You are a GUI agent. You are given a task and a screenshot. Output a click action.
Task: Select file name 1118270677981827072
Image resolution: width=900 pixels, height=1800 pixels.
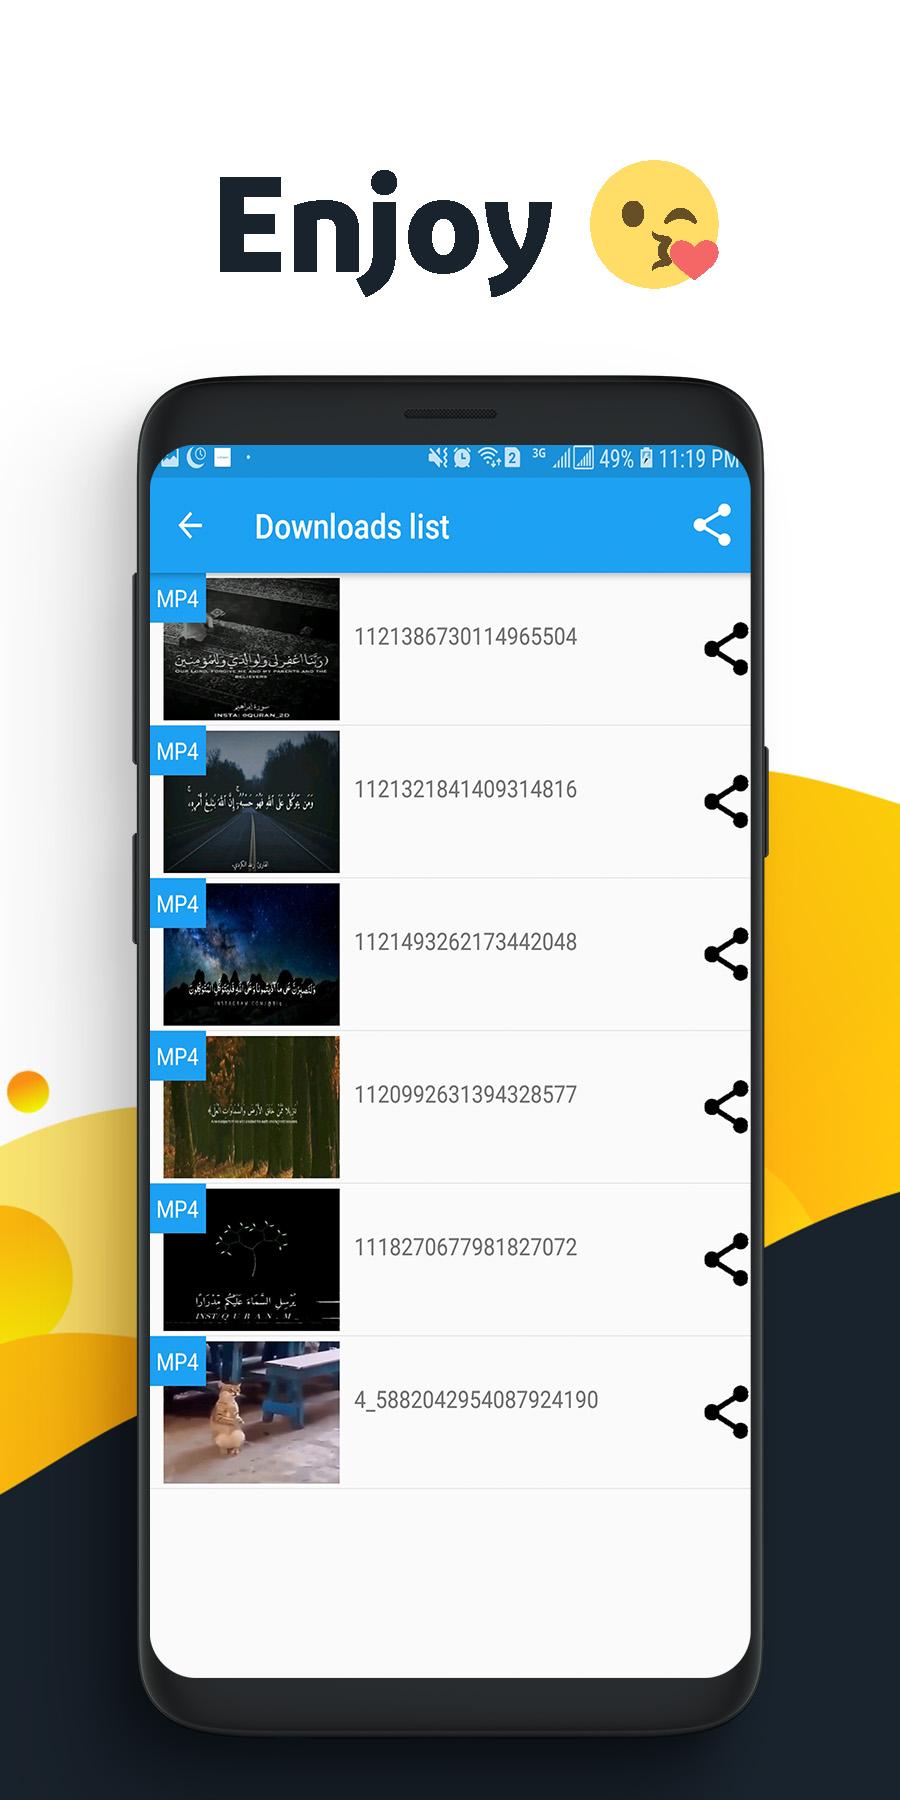click(466, 1247)
